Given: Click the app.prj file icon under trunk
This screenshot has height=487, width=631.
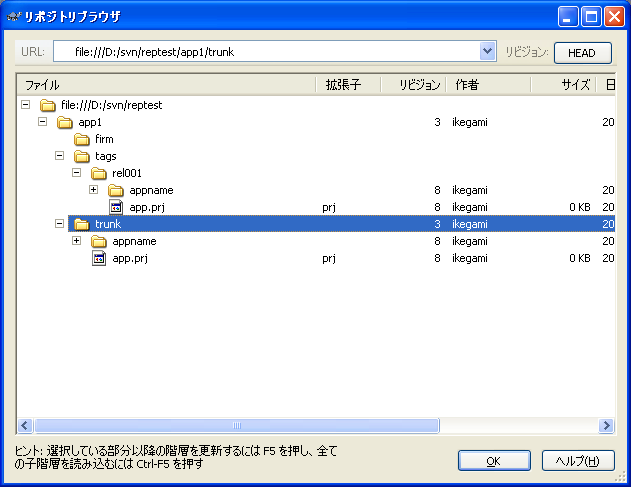Looking at the screenshot, I should click(x=99, y=258).
